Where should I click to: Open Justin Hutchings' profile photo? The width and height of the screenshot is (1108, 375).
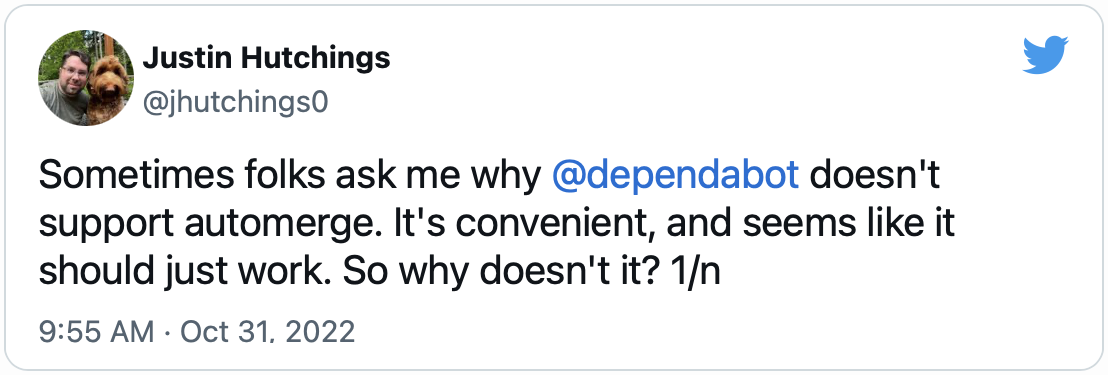coord(86,78)
